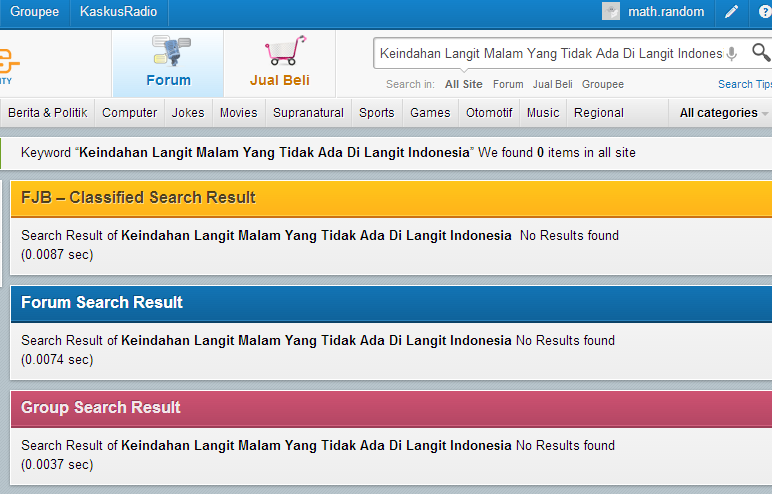Open the math.random profile name
The image size is (772, 494).
(x=666, y=11)
